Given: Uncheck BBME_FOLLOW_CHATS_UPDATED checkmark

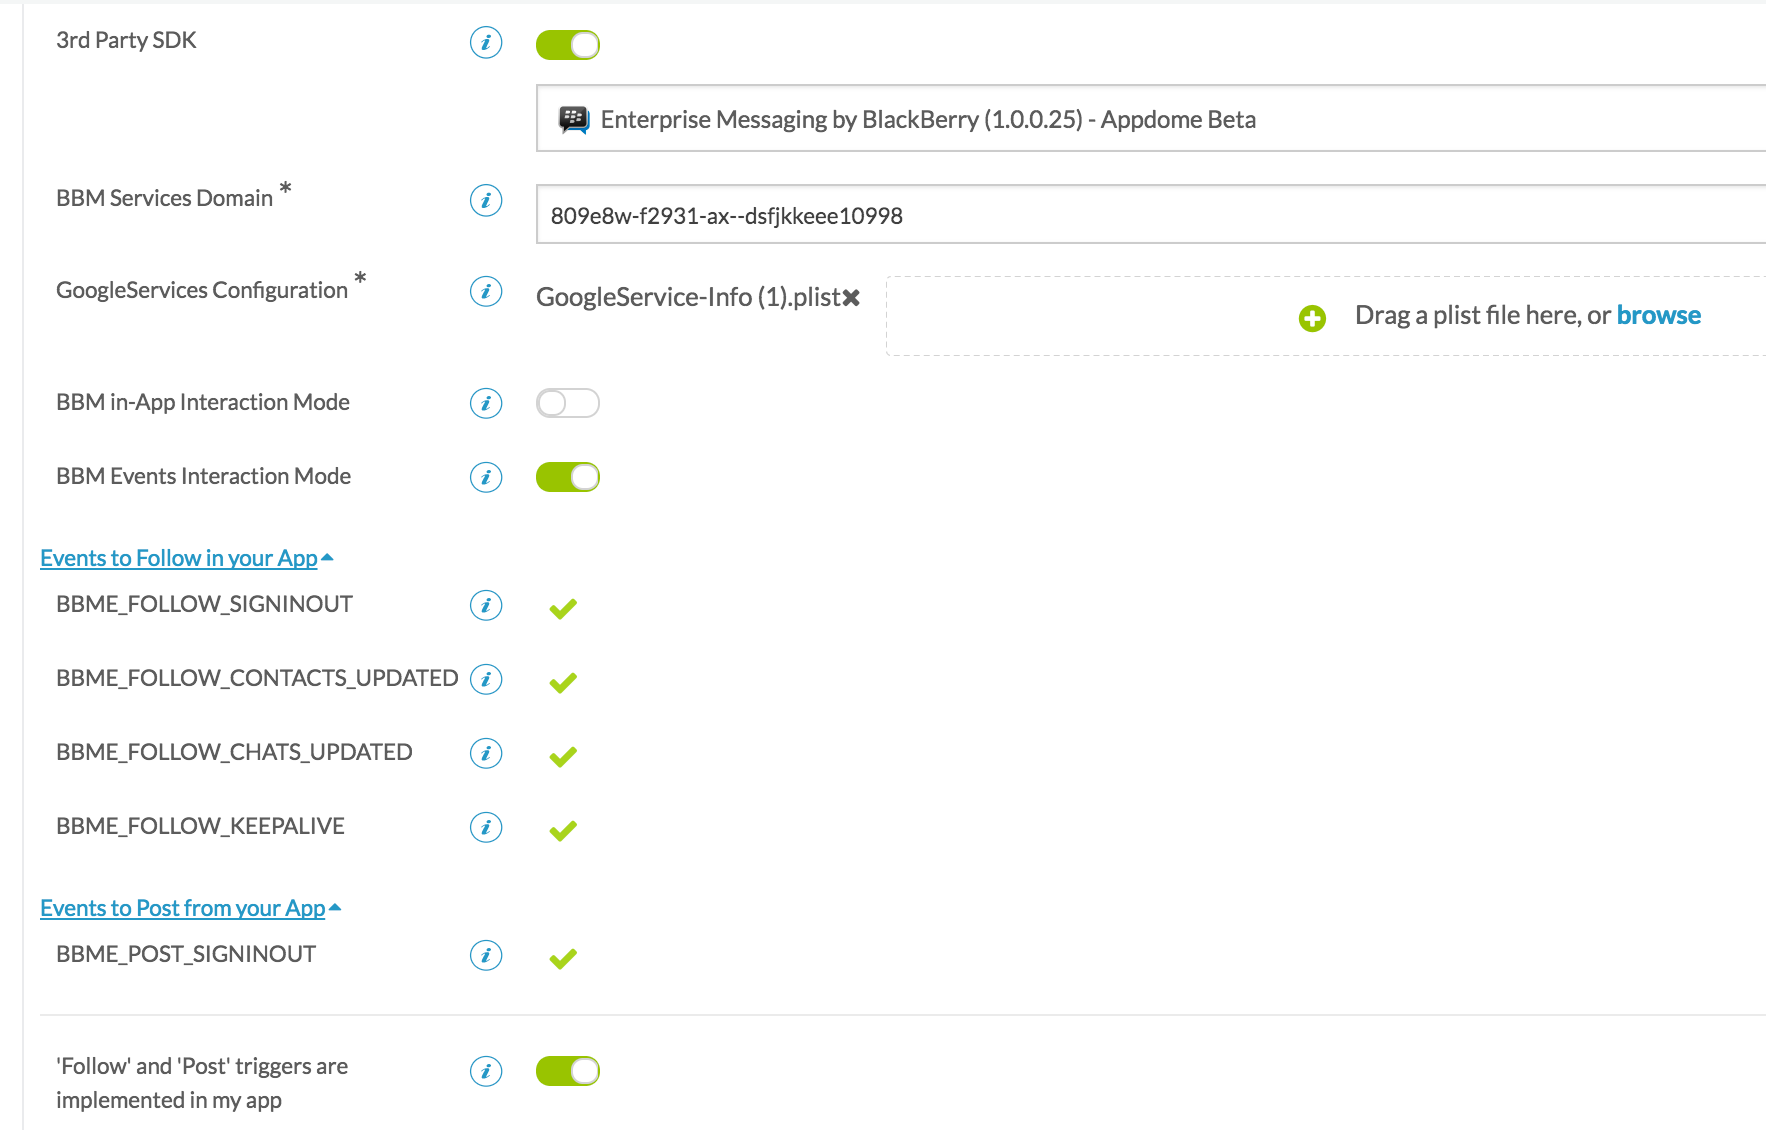Looking at the screenshot, I should (x=563, y=756).
